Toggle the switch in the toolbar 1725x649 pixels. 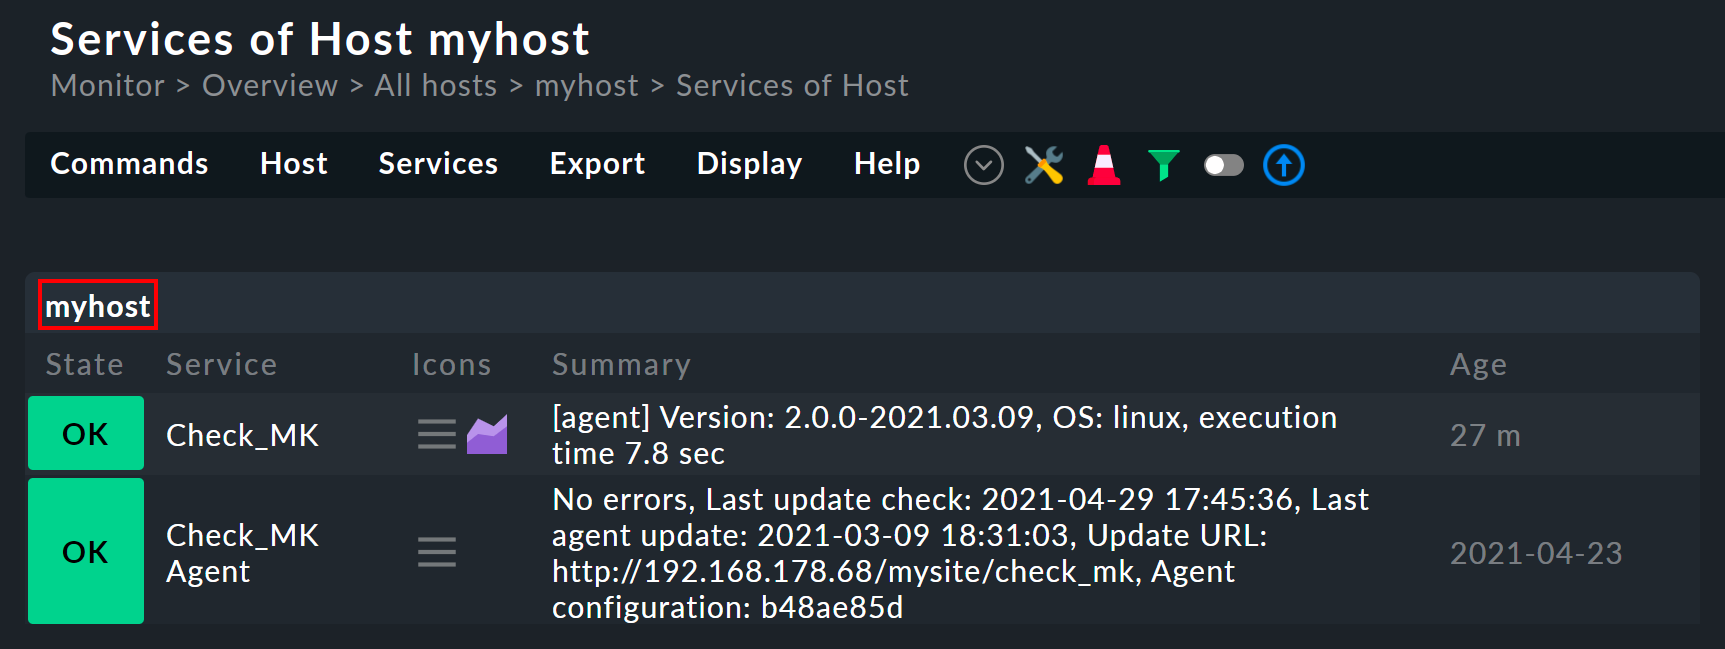pos(1223,165)
